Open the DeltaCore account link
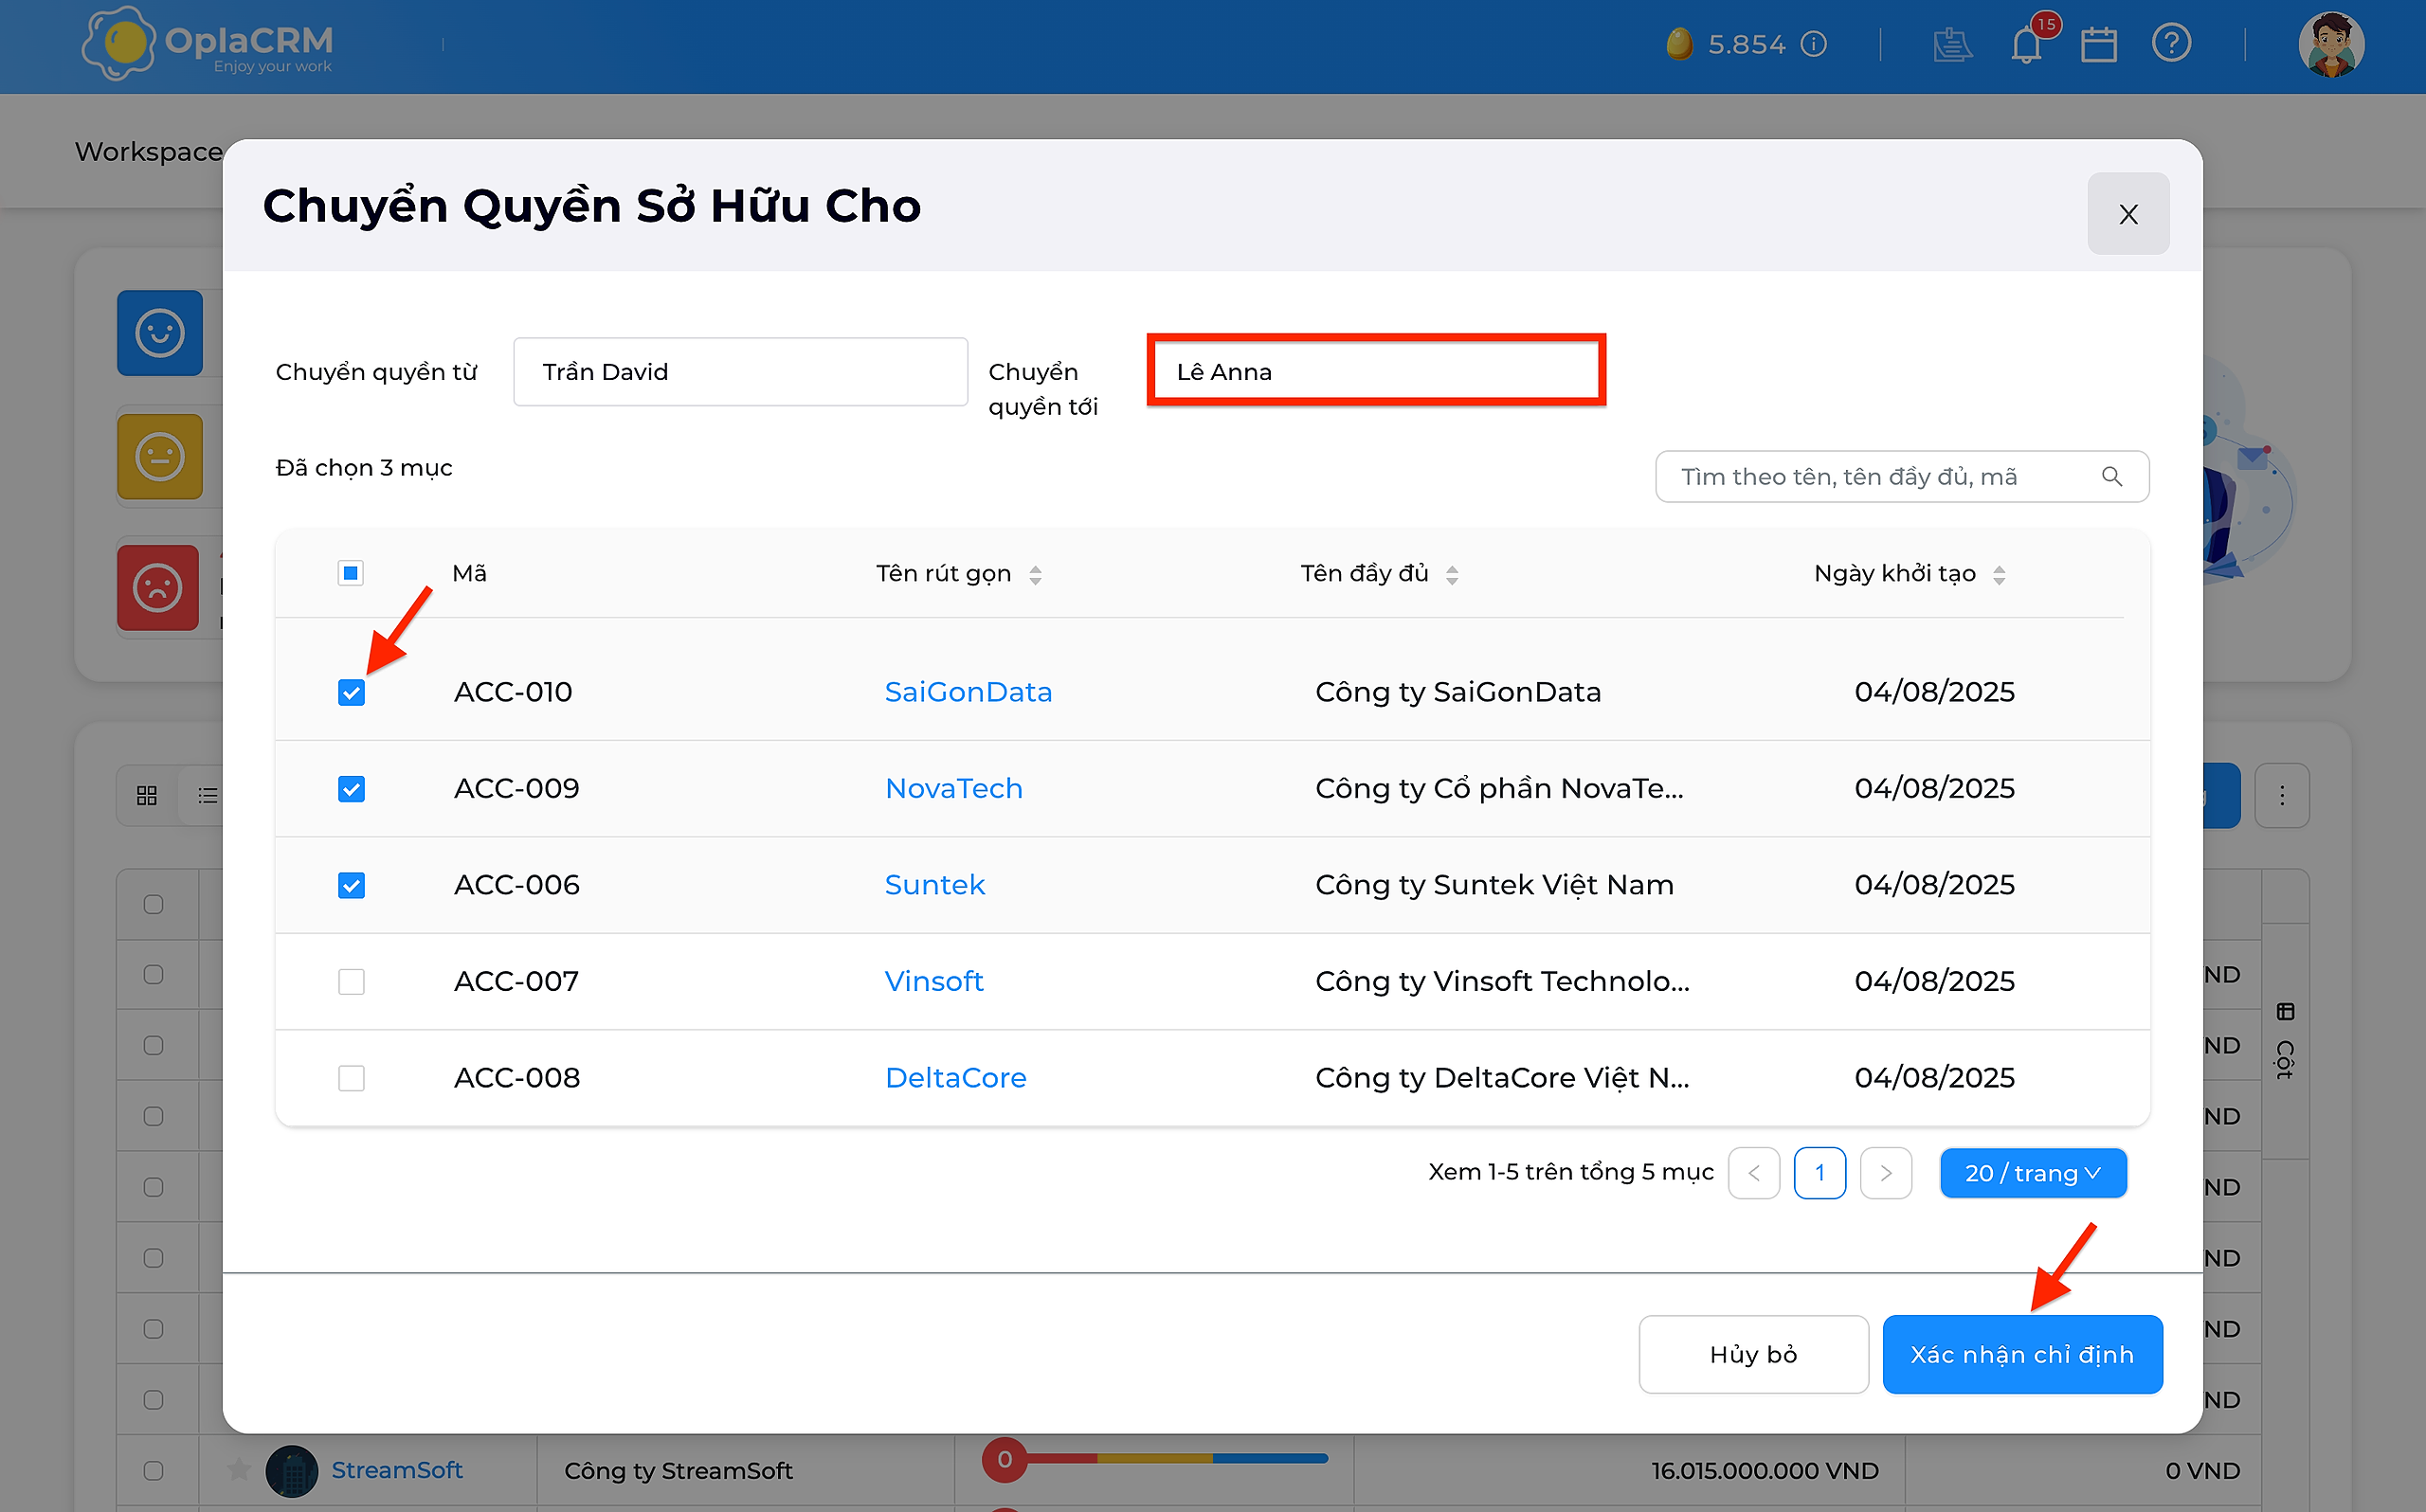The height and width of the screenshot is (1512, 2426). coord(956,1078)
